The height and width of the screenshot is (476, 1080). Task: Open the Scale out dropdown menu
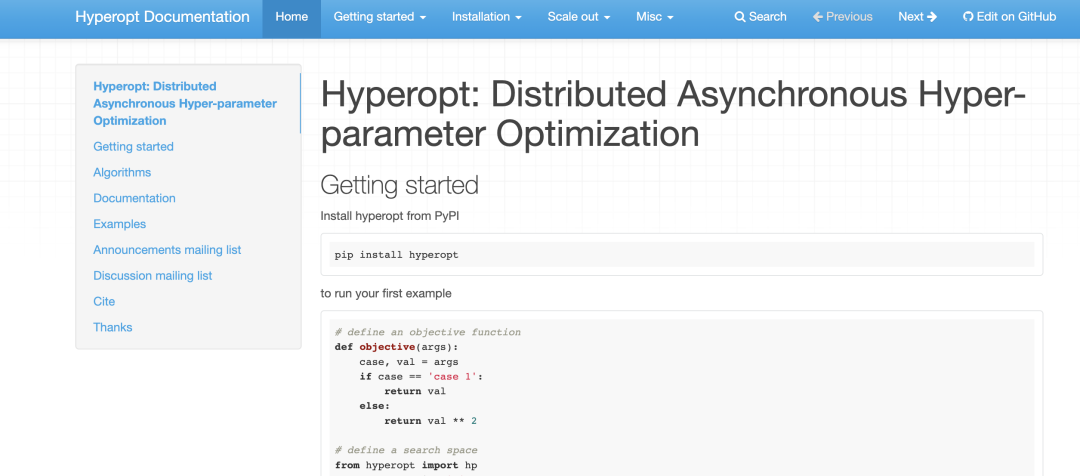(x=579, y=17)
